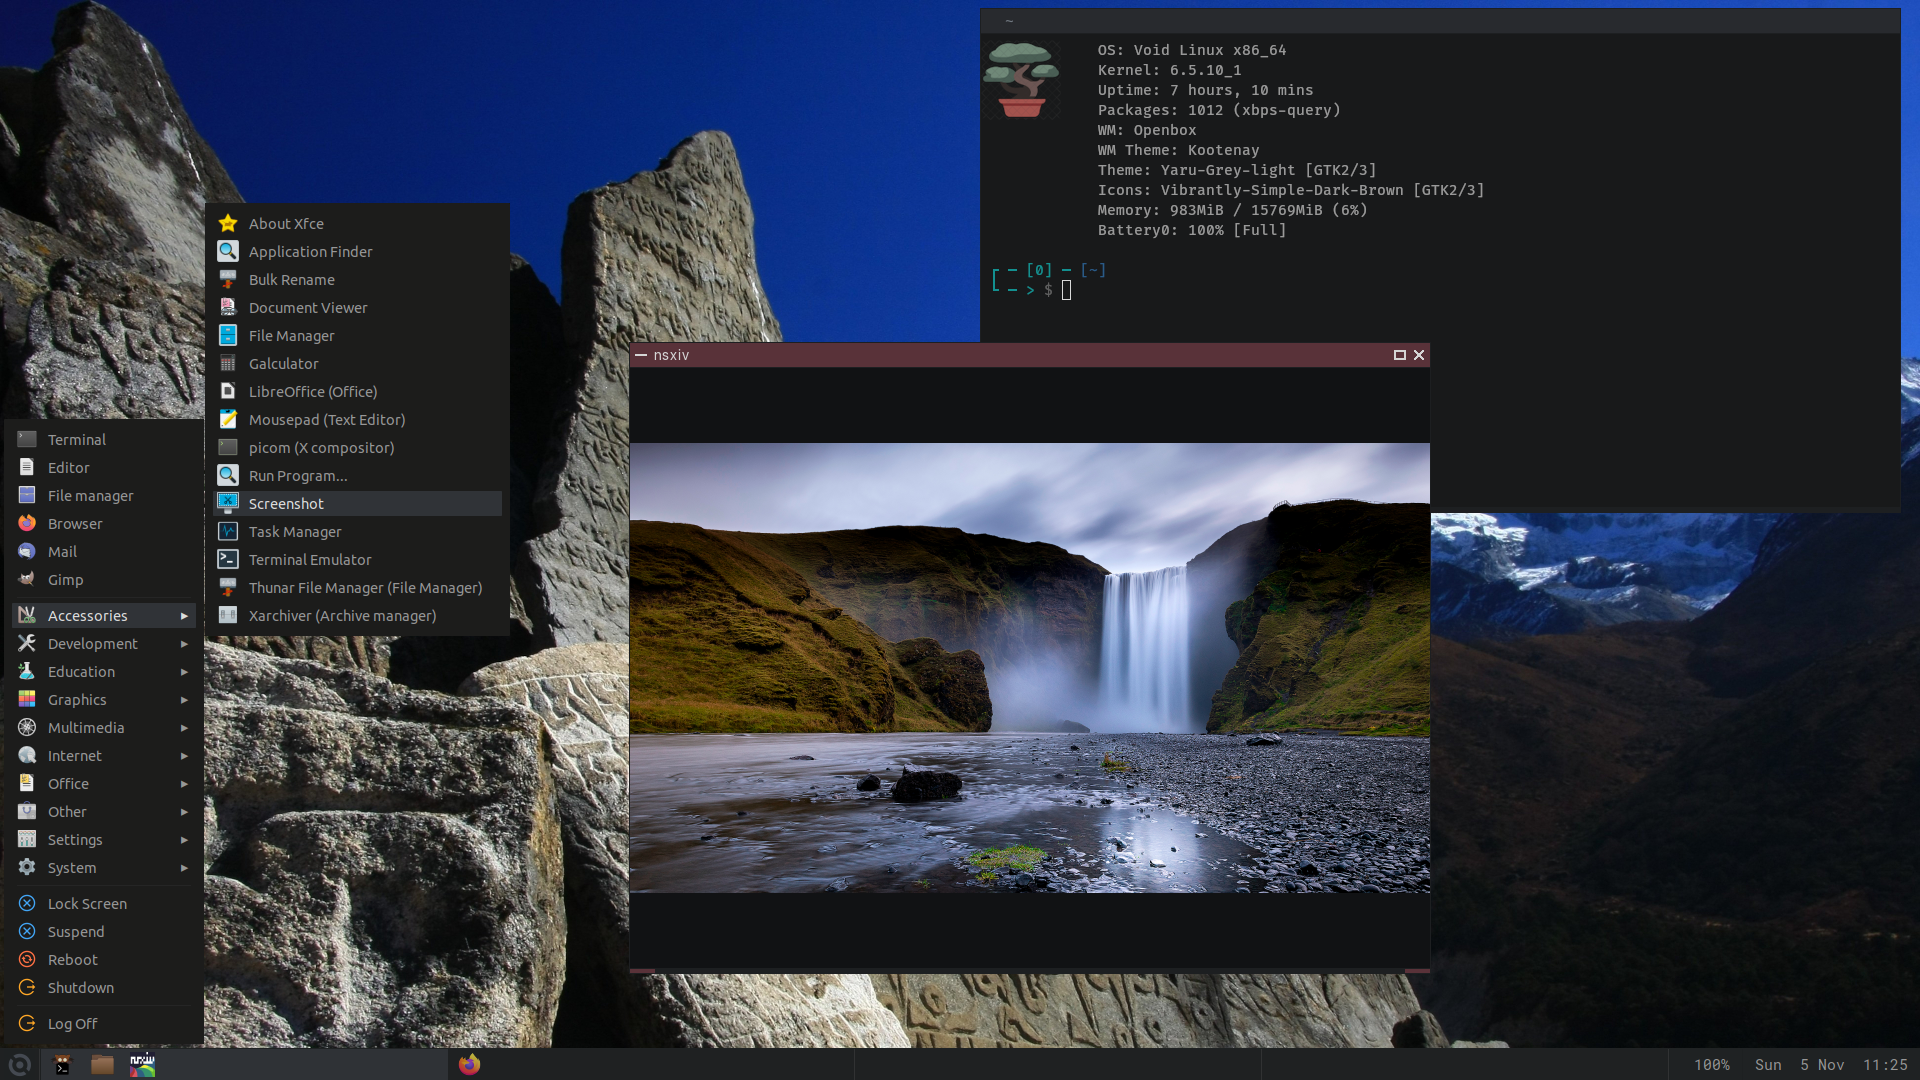Open the brown folder on the taskbar

(102, 1065)
